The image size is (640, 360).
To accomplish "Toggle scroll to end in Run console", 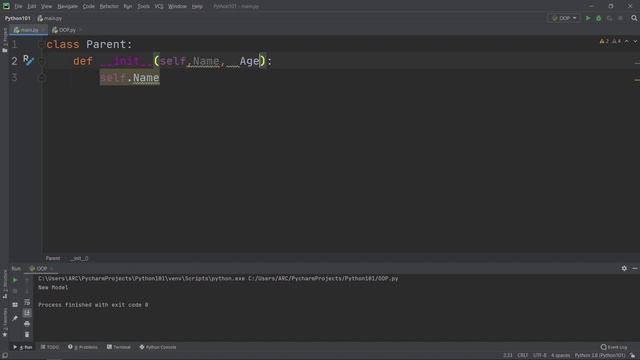I will coord(27,313).
